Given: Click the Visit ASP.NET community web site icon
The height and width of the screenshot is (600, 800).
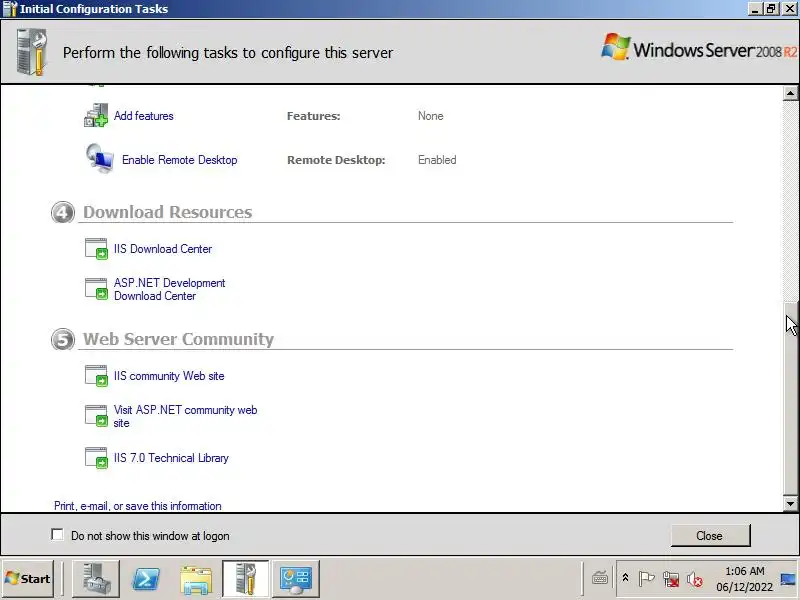Looking at the screenshot, I should pos(96,415).
